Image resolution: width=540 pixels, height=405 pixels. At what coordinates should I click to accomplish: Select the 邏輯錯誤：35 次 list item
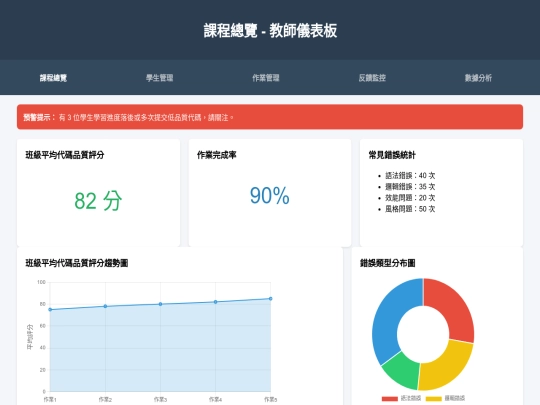point(410,187)
